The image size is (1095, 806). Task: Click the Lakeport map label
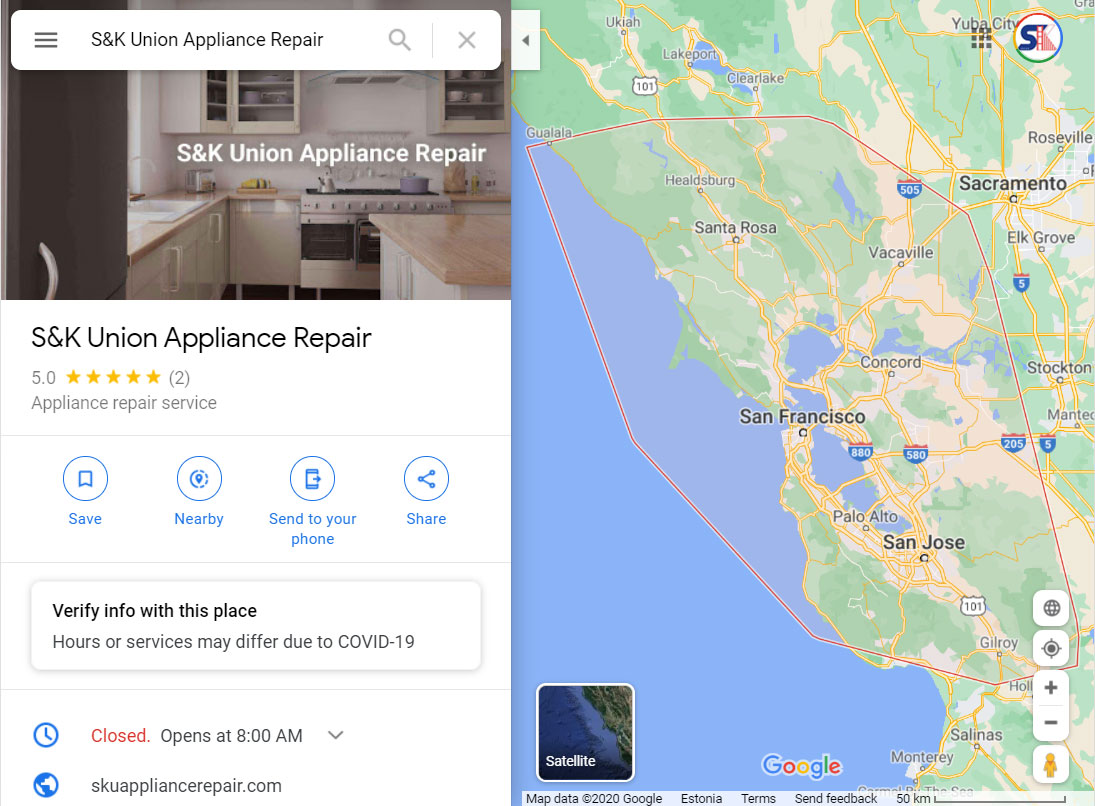click(689, 54)
